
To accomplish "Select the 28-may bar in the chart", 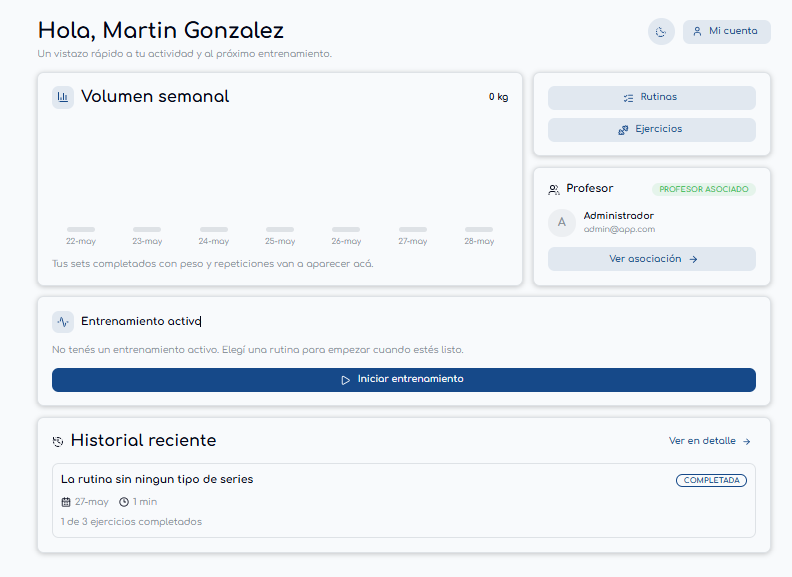I will 479,229.
